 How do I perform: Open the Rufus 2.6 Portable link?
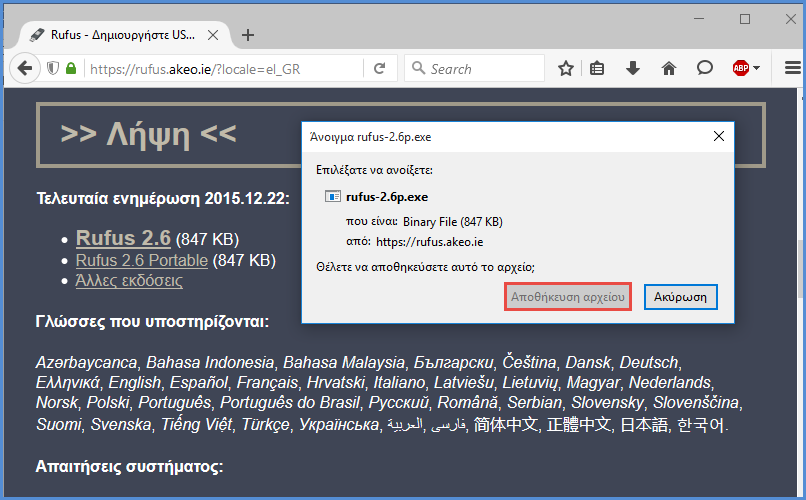(x=142, y=261)
